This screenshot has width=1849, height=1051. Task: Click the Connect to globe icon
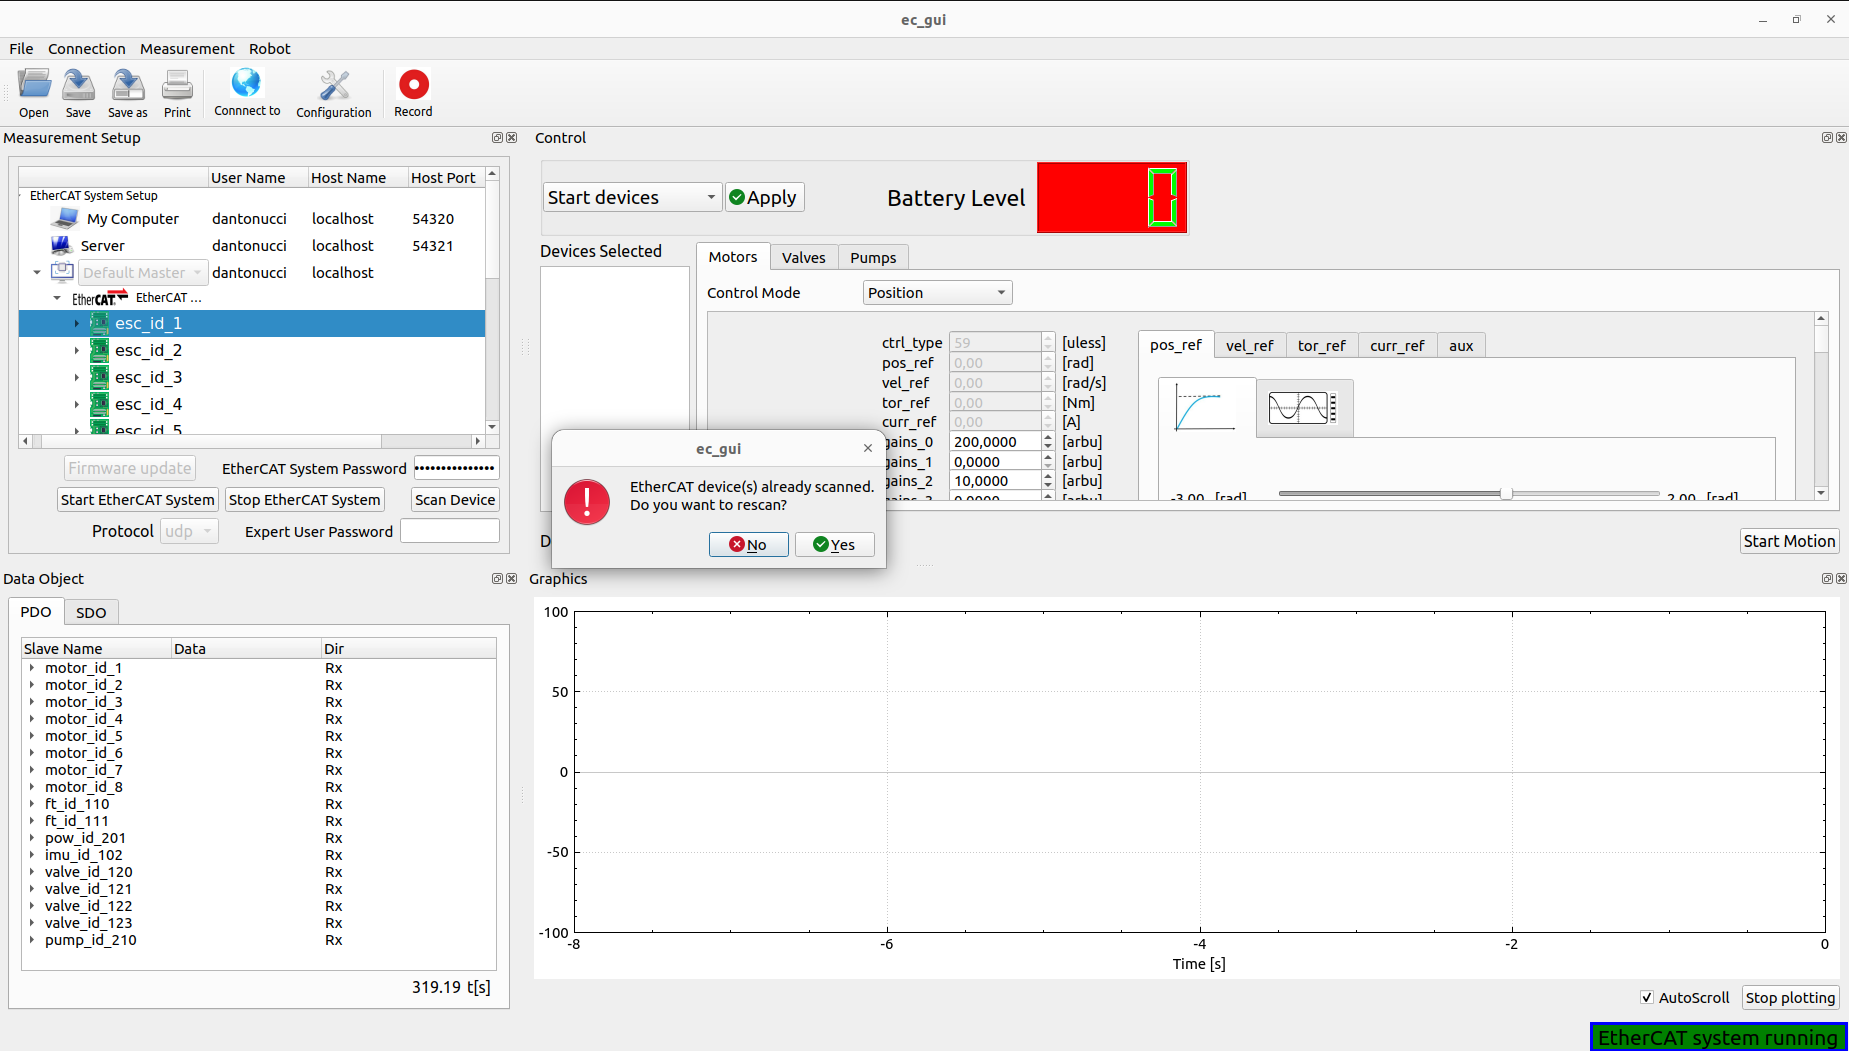tap(246, 83)
